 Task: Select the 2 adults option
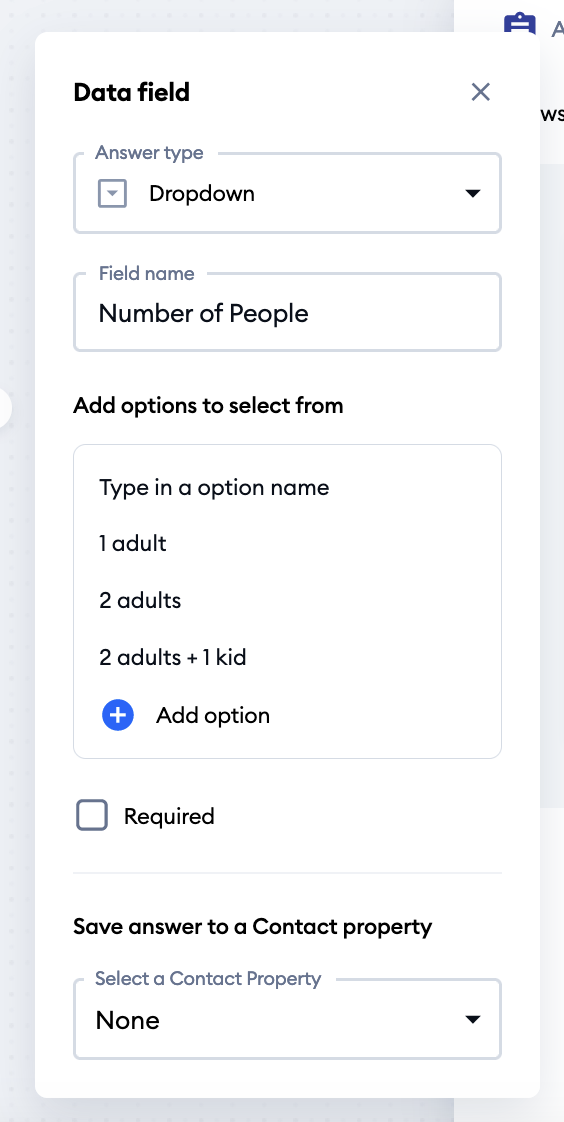pos(140,600)
